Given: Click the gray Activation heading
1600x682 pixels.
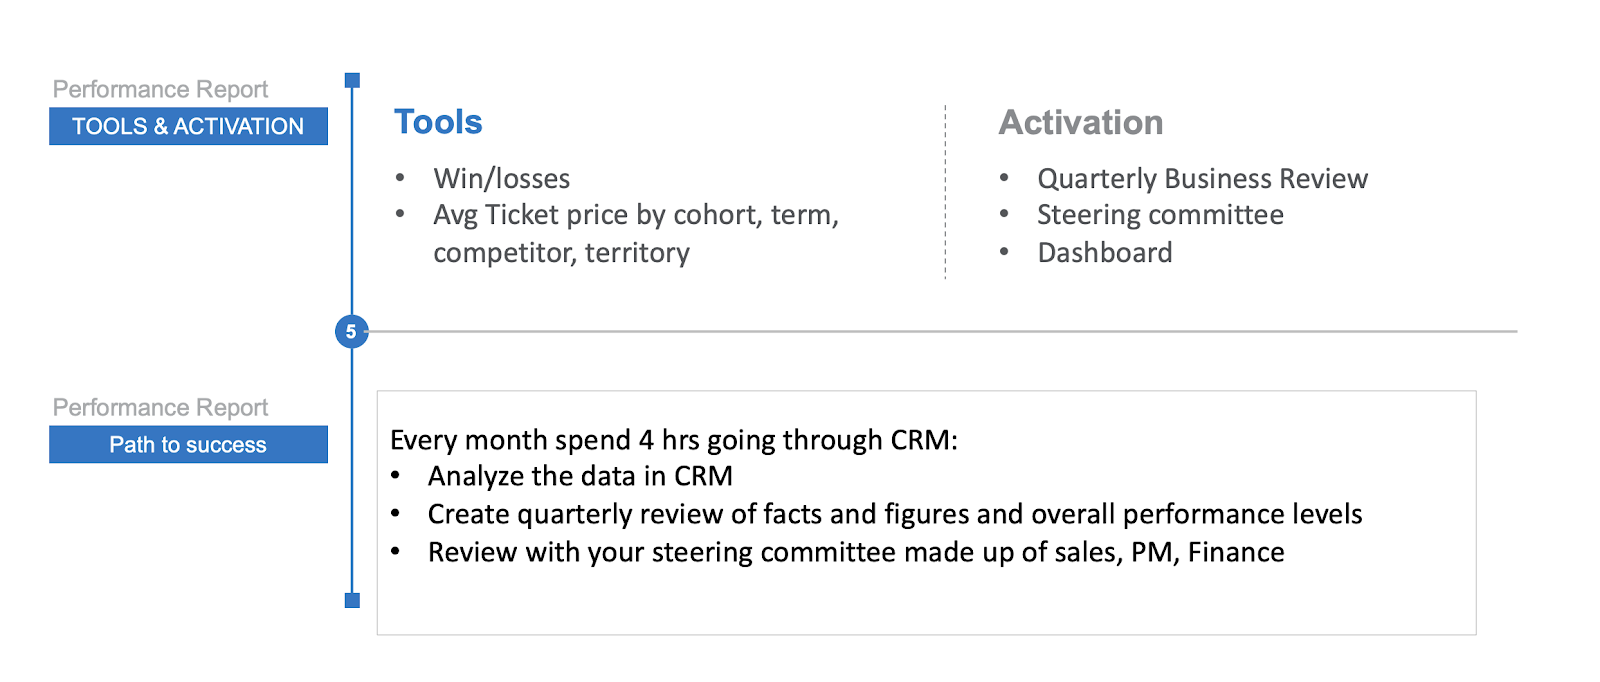Looking at the screenshot, I should point(1081,122).
